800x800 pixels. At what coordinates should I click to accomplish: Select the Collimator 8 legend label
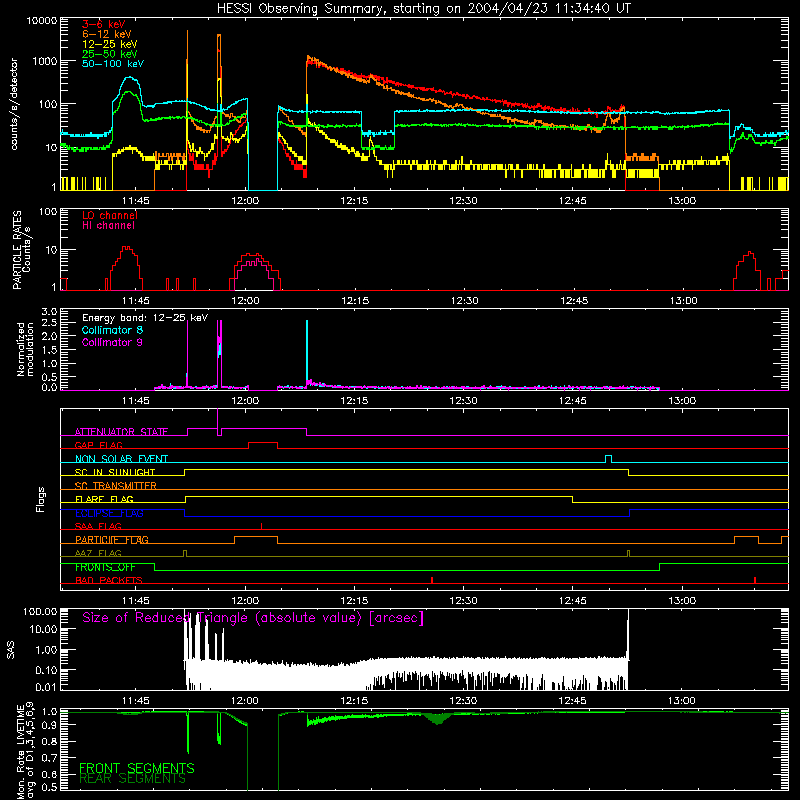112,330
